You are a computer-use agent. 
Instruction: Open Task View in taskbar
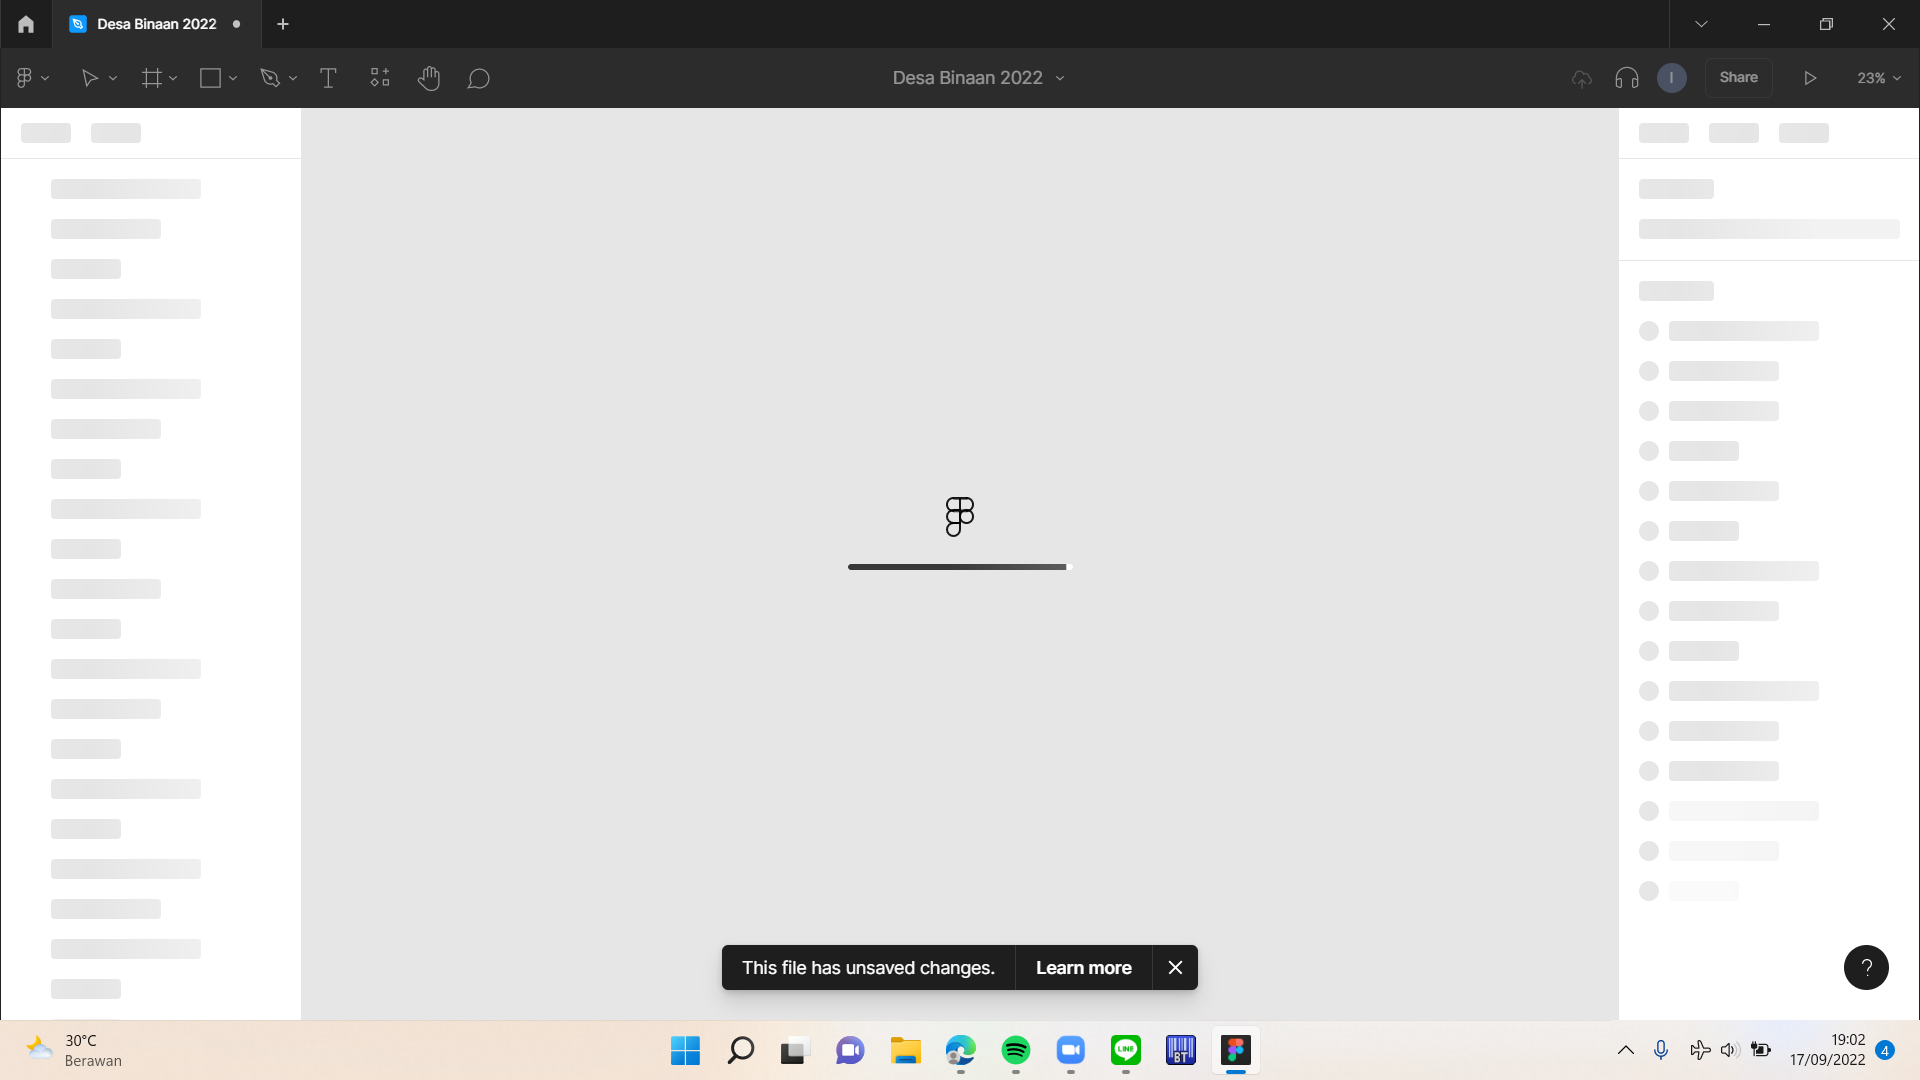pyautogui.click(x=794, y=1051)
